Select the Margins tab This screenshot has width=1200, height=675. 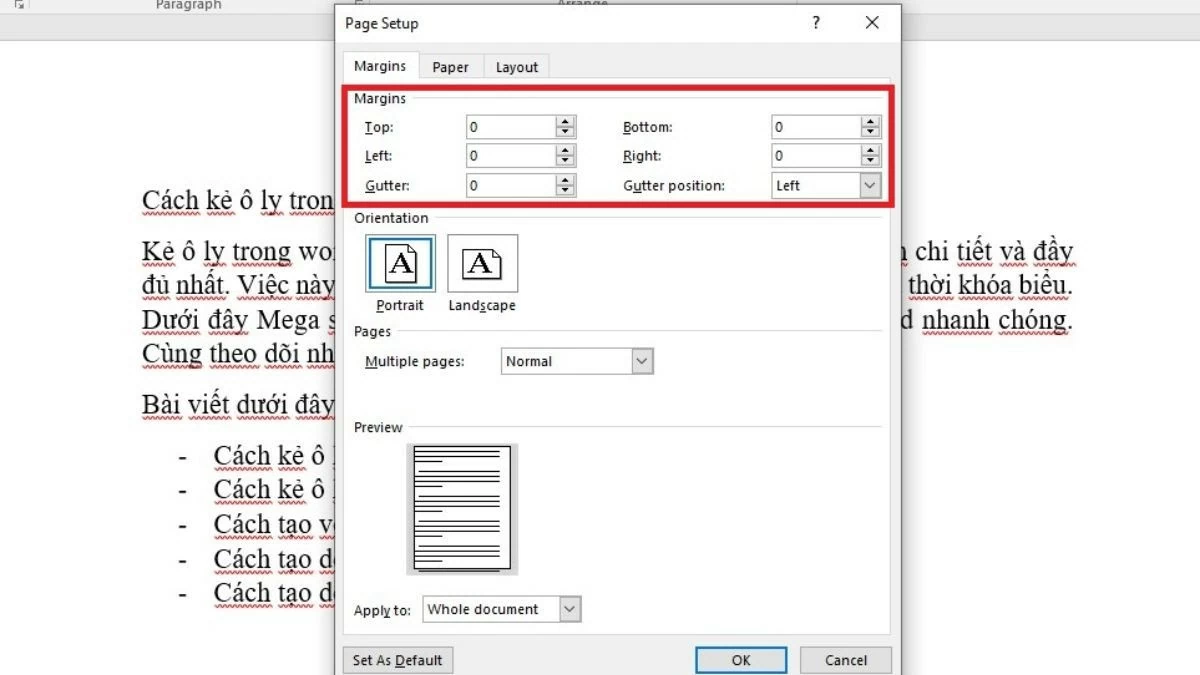point(380,66)
